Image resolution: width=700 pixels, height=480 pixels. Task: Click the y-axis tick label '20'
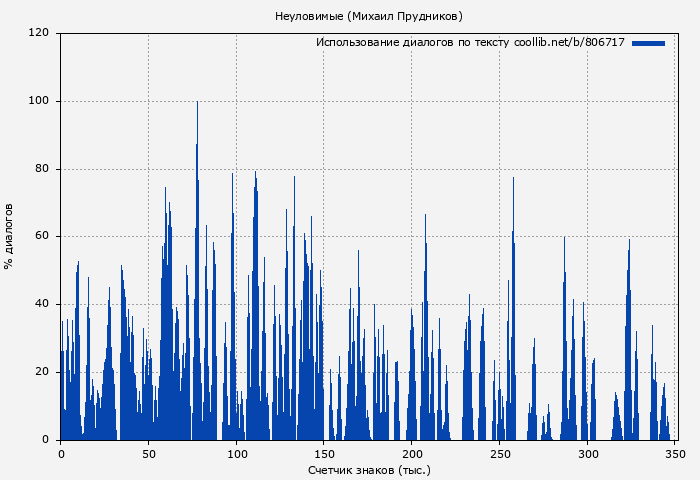42,372
